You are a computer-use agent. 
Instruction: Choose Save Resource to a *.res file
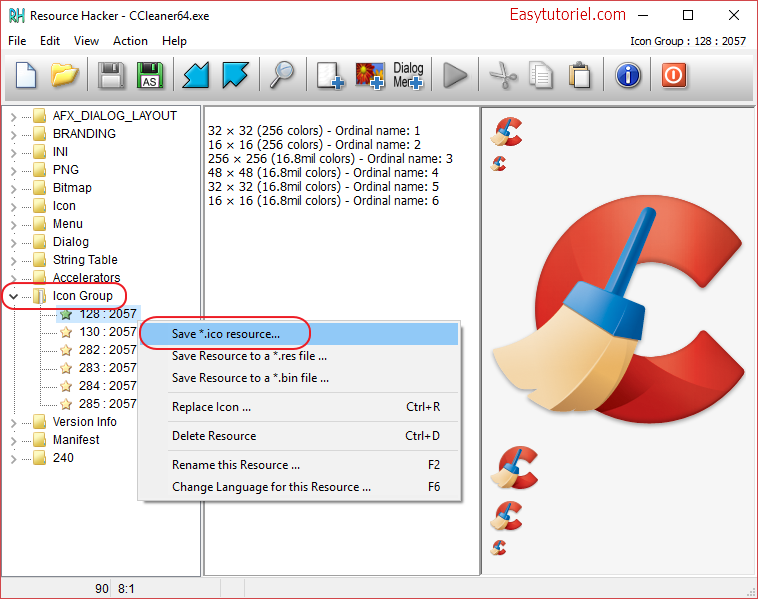pos(299,356)
